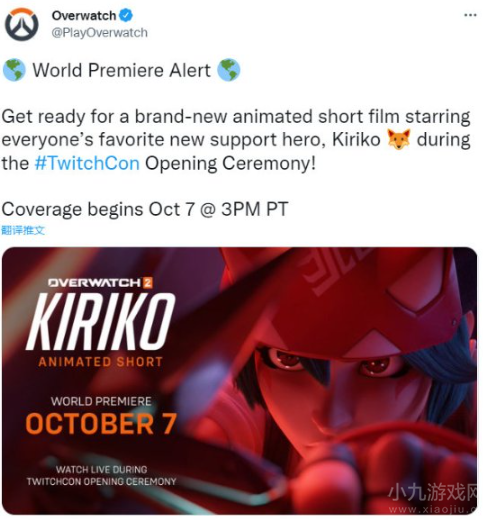Open the @PlayOverwatch handle link

tap(99, 33)
